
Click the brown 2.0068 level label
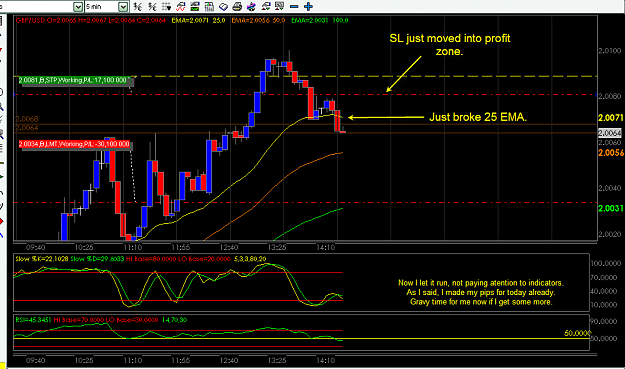click(27, 119)
